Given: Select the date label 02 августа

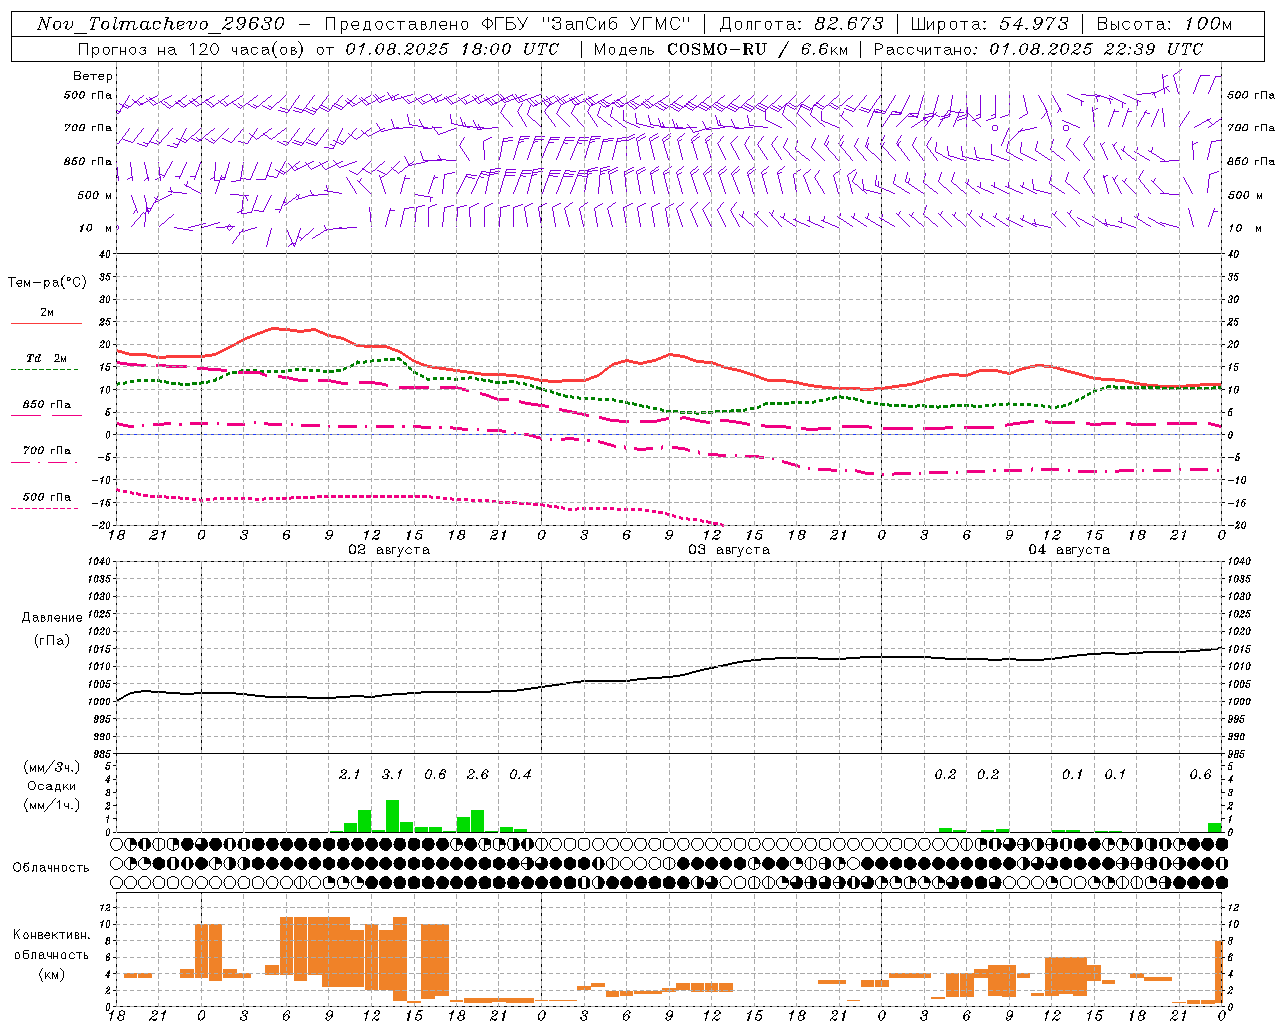Looking at the screenshot, I should point(389,550).
